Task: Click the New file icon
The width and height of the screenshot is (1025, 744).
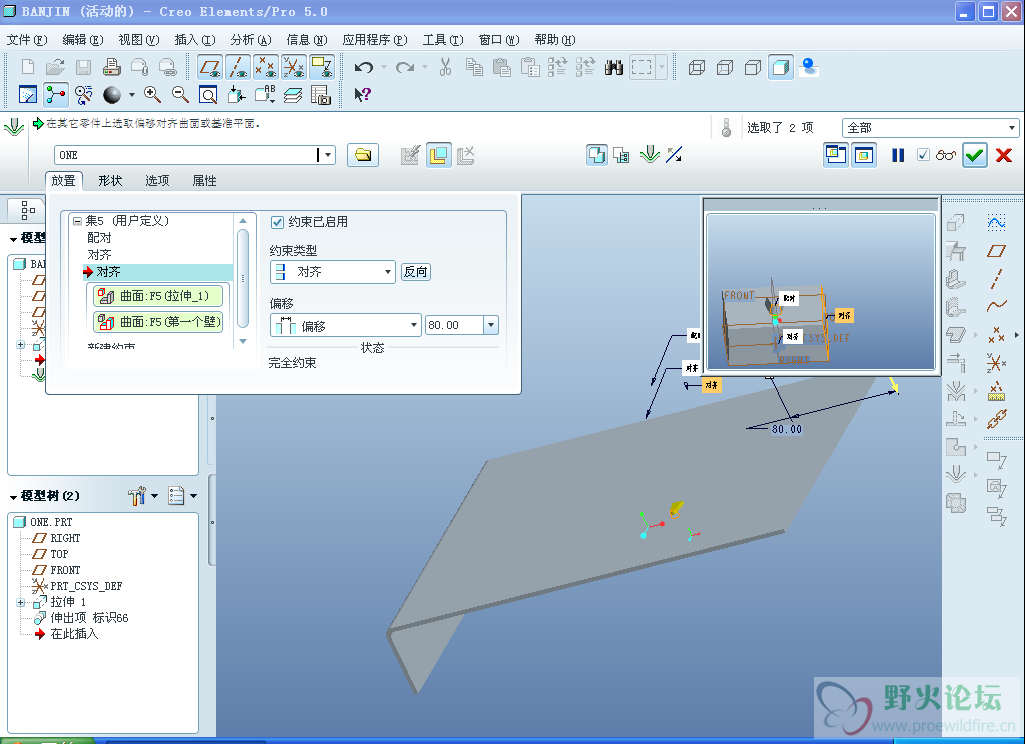Action: (27, 67)
